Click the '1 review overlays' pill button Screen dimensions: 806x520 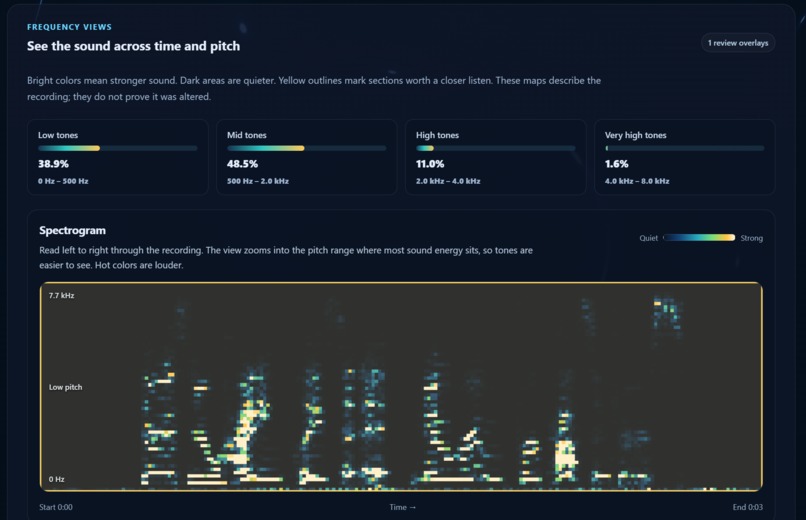(738, 43)
